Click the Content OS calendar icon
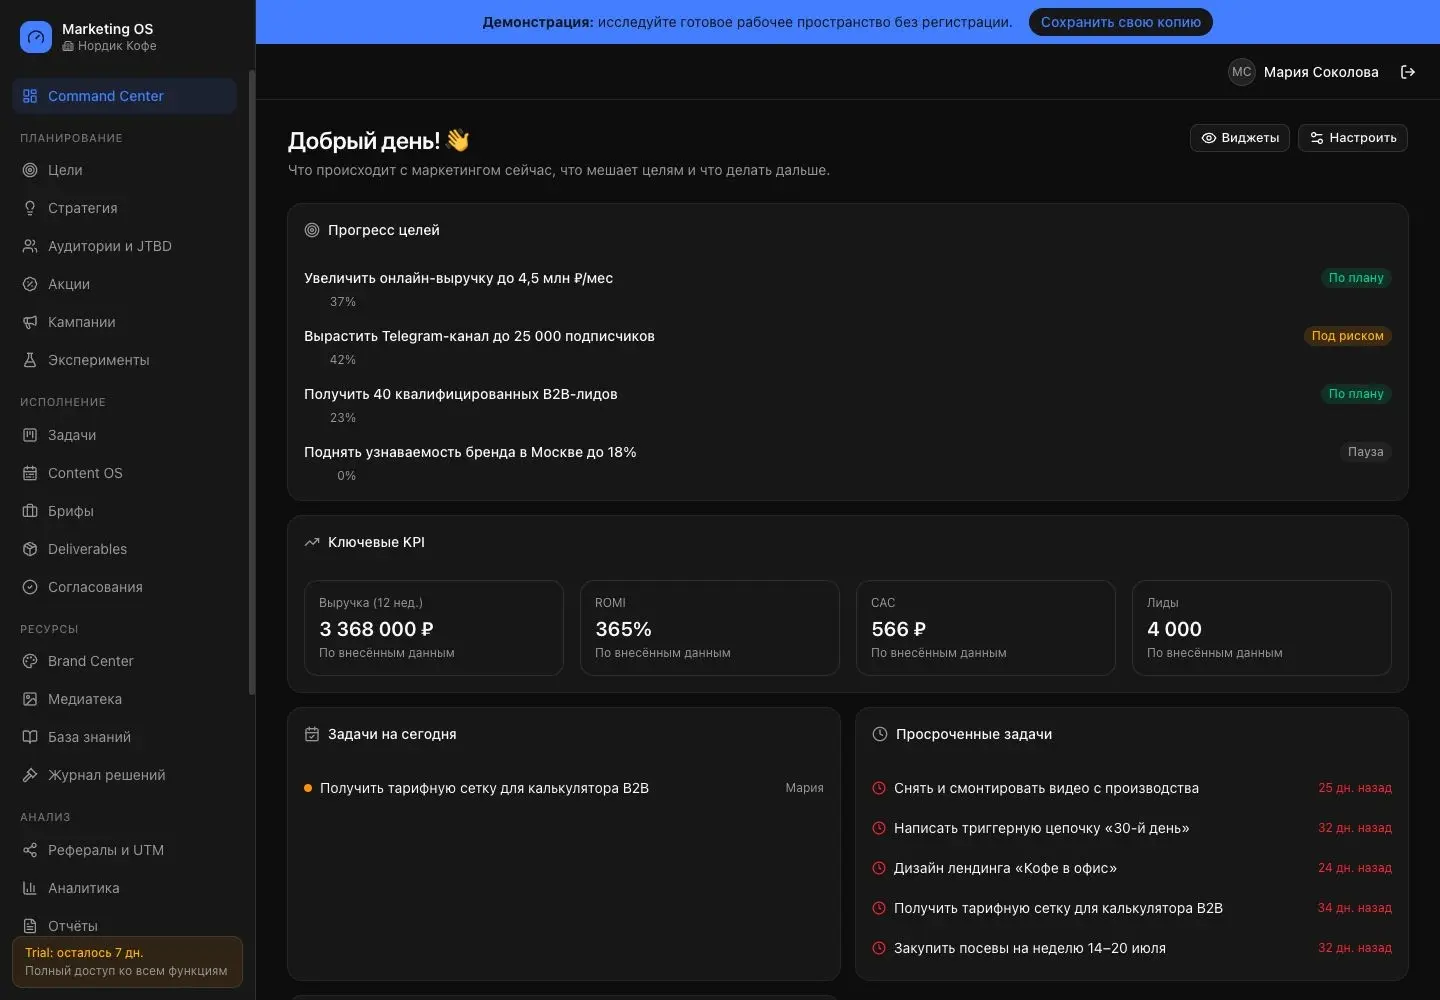Image resolution: width=1440 pixels, height=1000 pixels. pos(30,473)
